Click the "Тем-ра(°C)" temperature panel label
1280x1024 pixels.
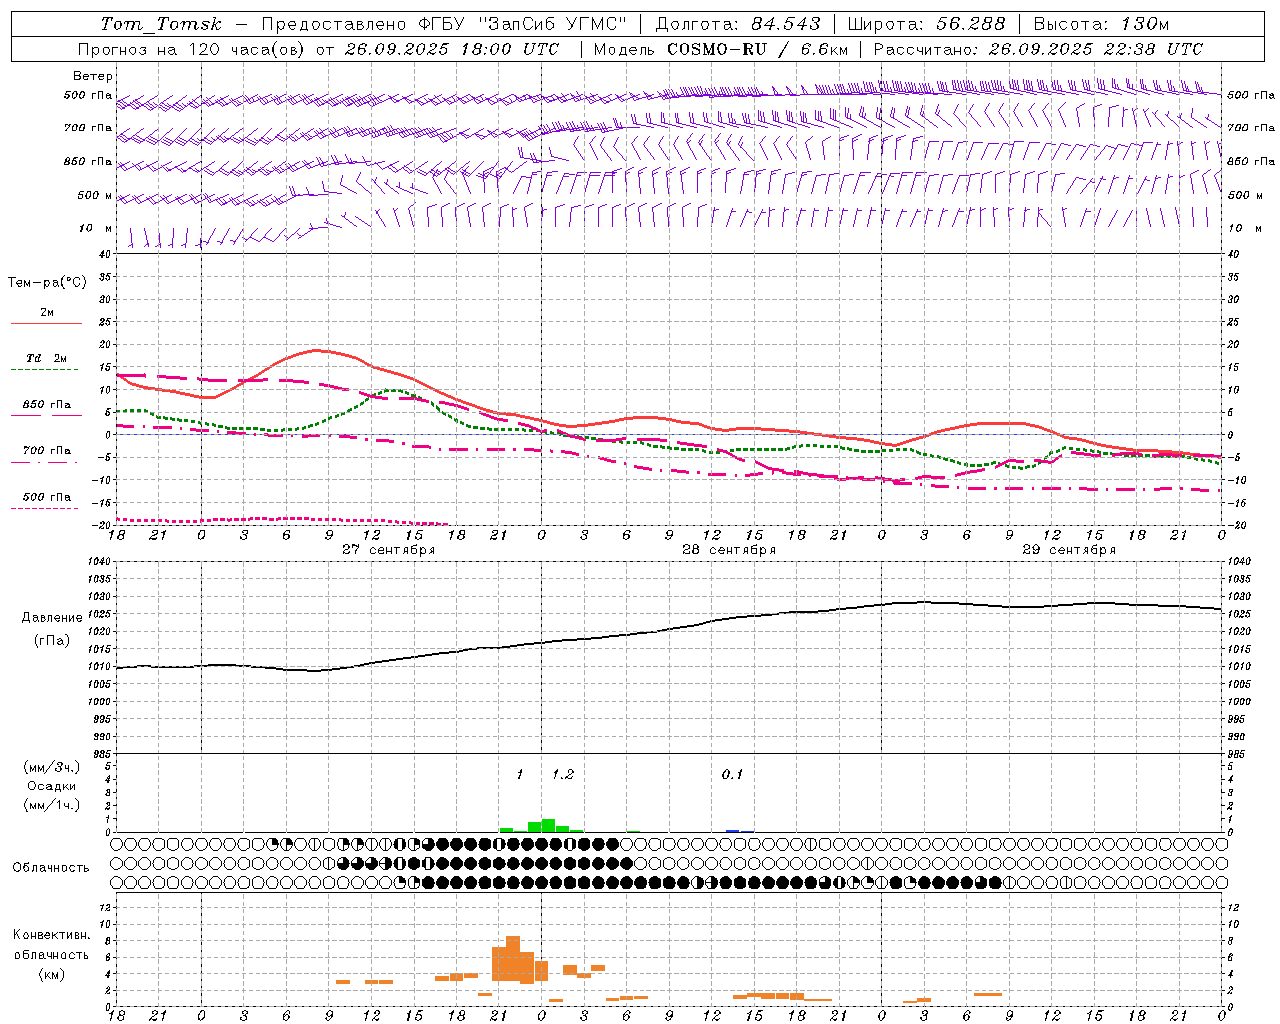[47, 282]
